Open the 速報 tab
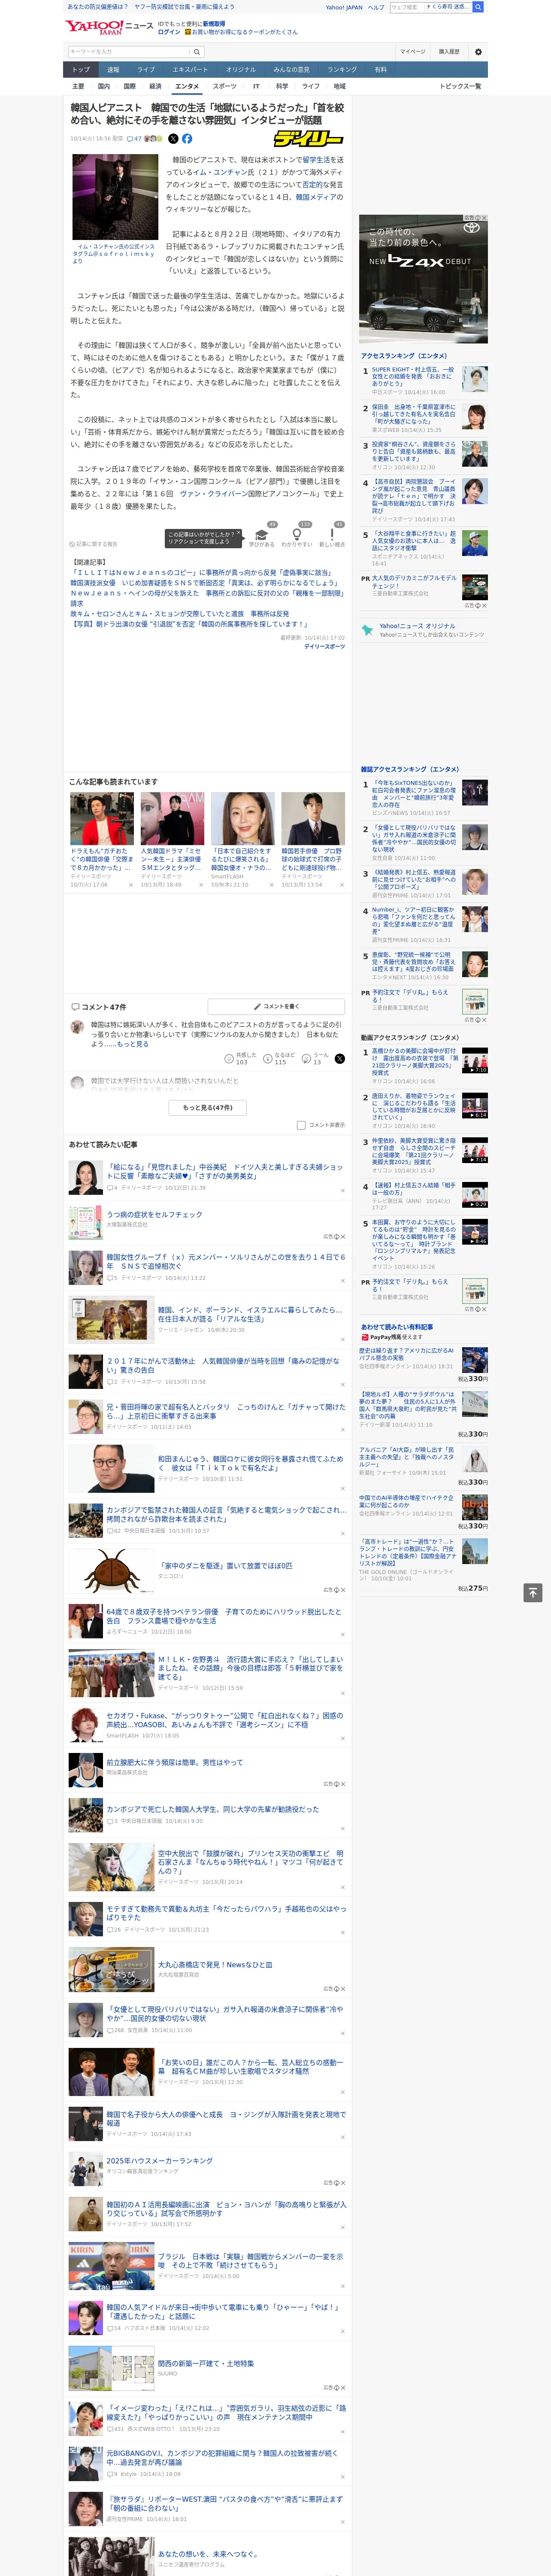 pos(113,69)
